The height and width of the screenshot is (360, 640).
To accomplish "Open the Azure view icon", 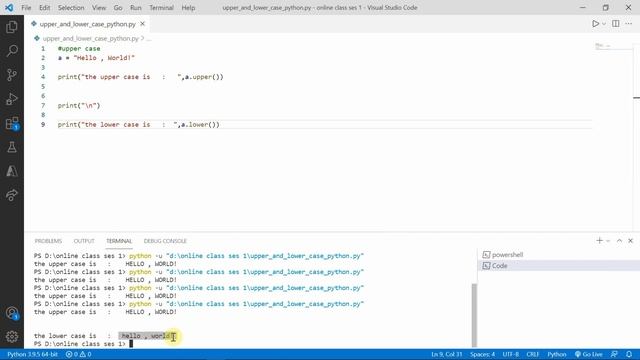I will pyautogui.click(x=12, y=171).
